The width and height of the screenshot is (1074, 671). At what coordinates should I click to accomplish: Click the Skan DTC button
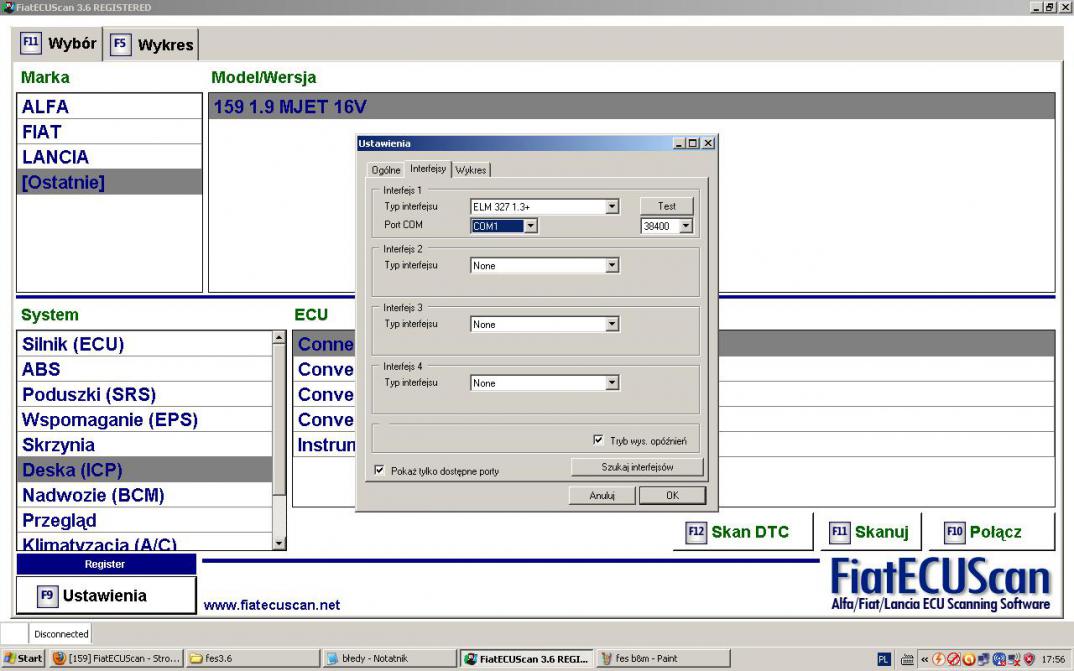tap(742, 532)
